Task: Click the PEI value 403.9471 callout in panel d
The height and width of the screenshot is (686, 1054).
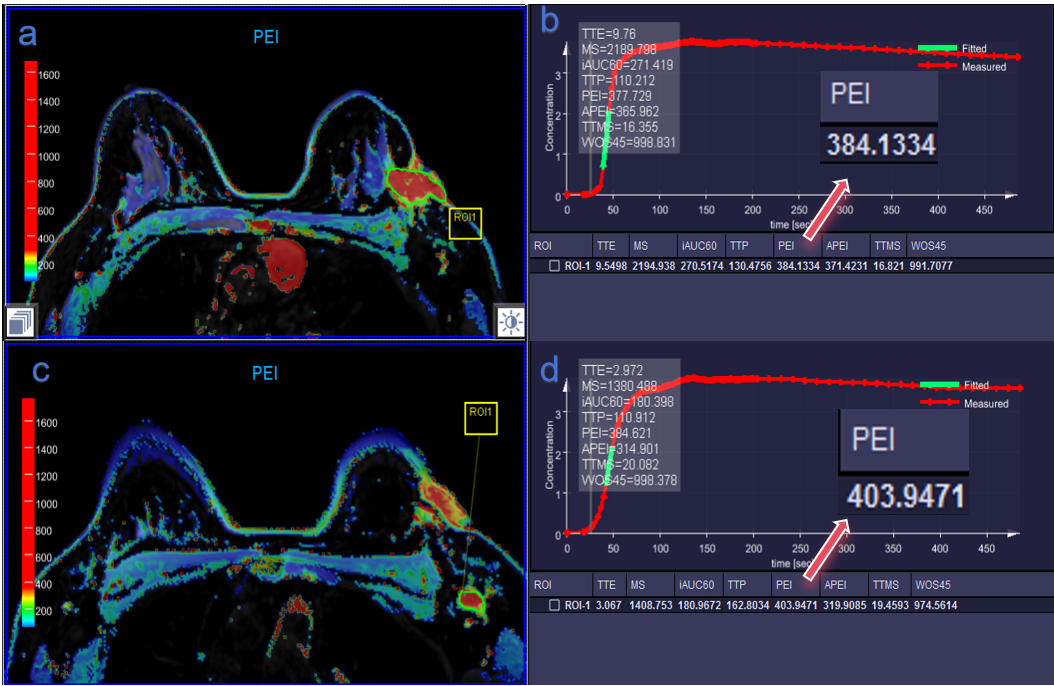Action: 905,496
